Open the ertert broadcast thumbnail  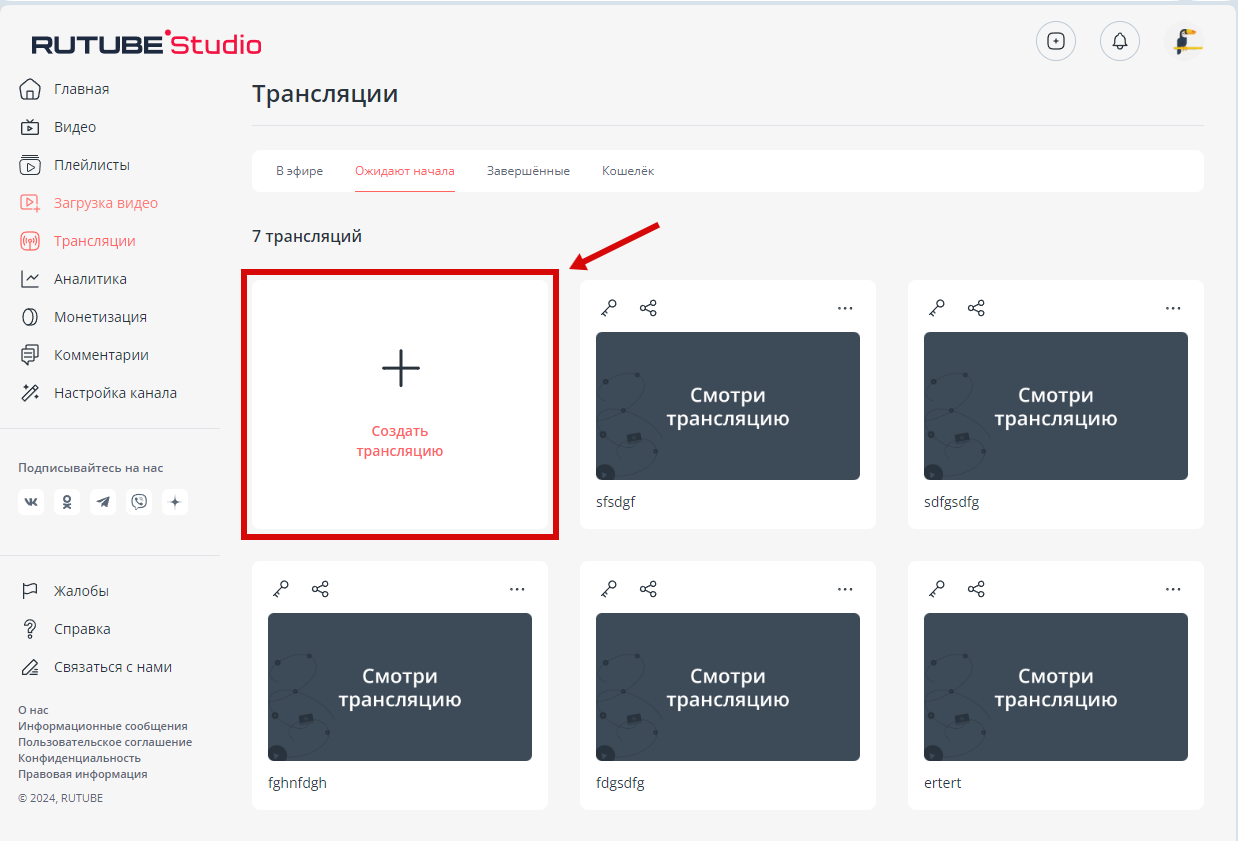tap(1056, 687)
